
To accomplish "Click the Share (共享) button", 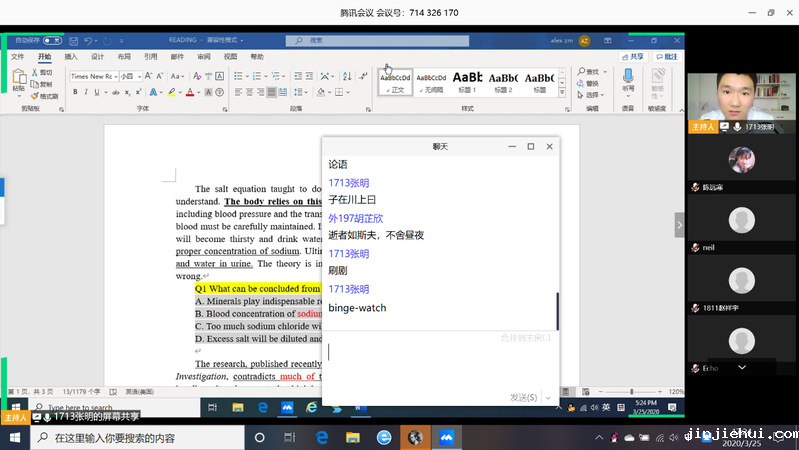I will click(634, 57).
